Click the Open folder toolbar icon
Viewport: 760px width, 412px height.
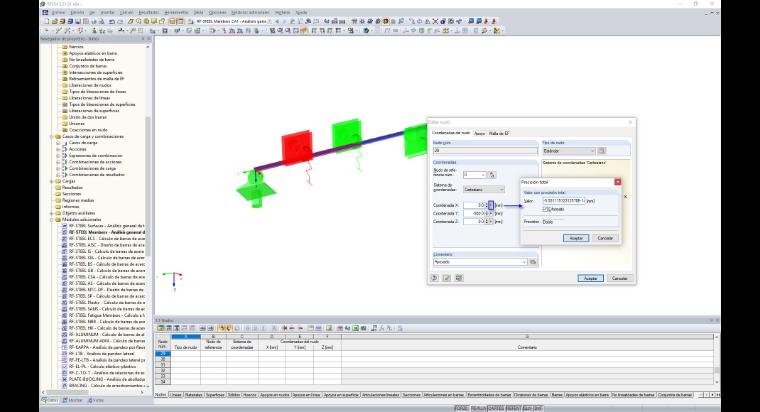pos(54,21)
